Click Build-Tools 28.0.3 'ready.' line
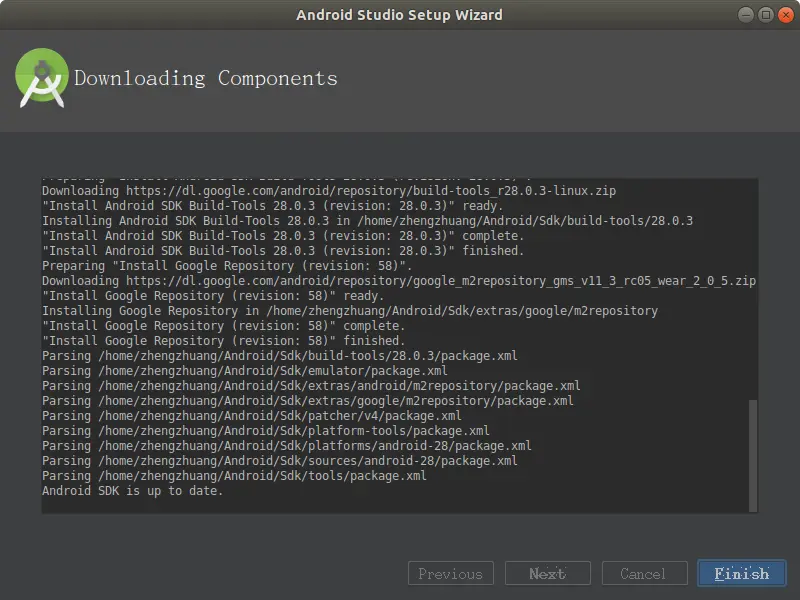The height and width of the screenshot is (600, 800). (272, 206)
